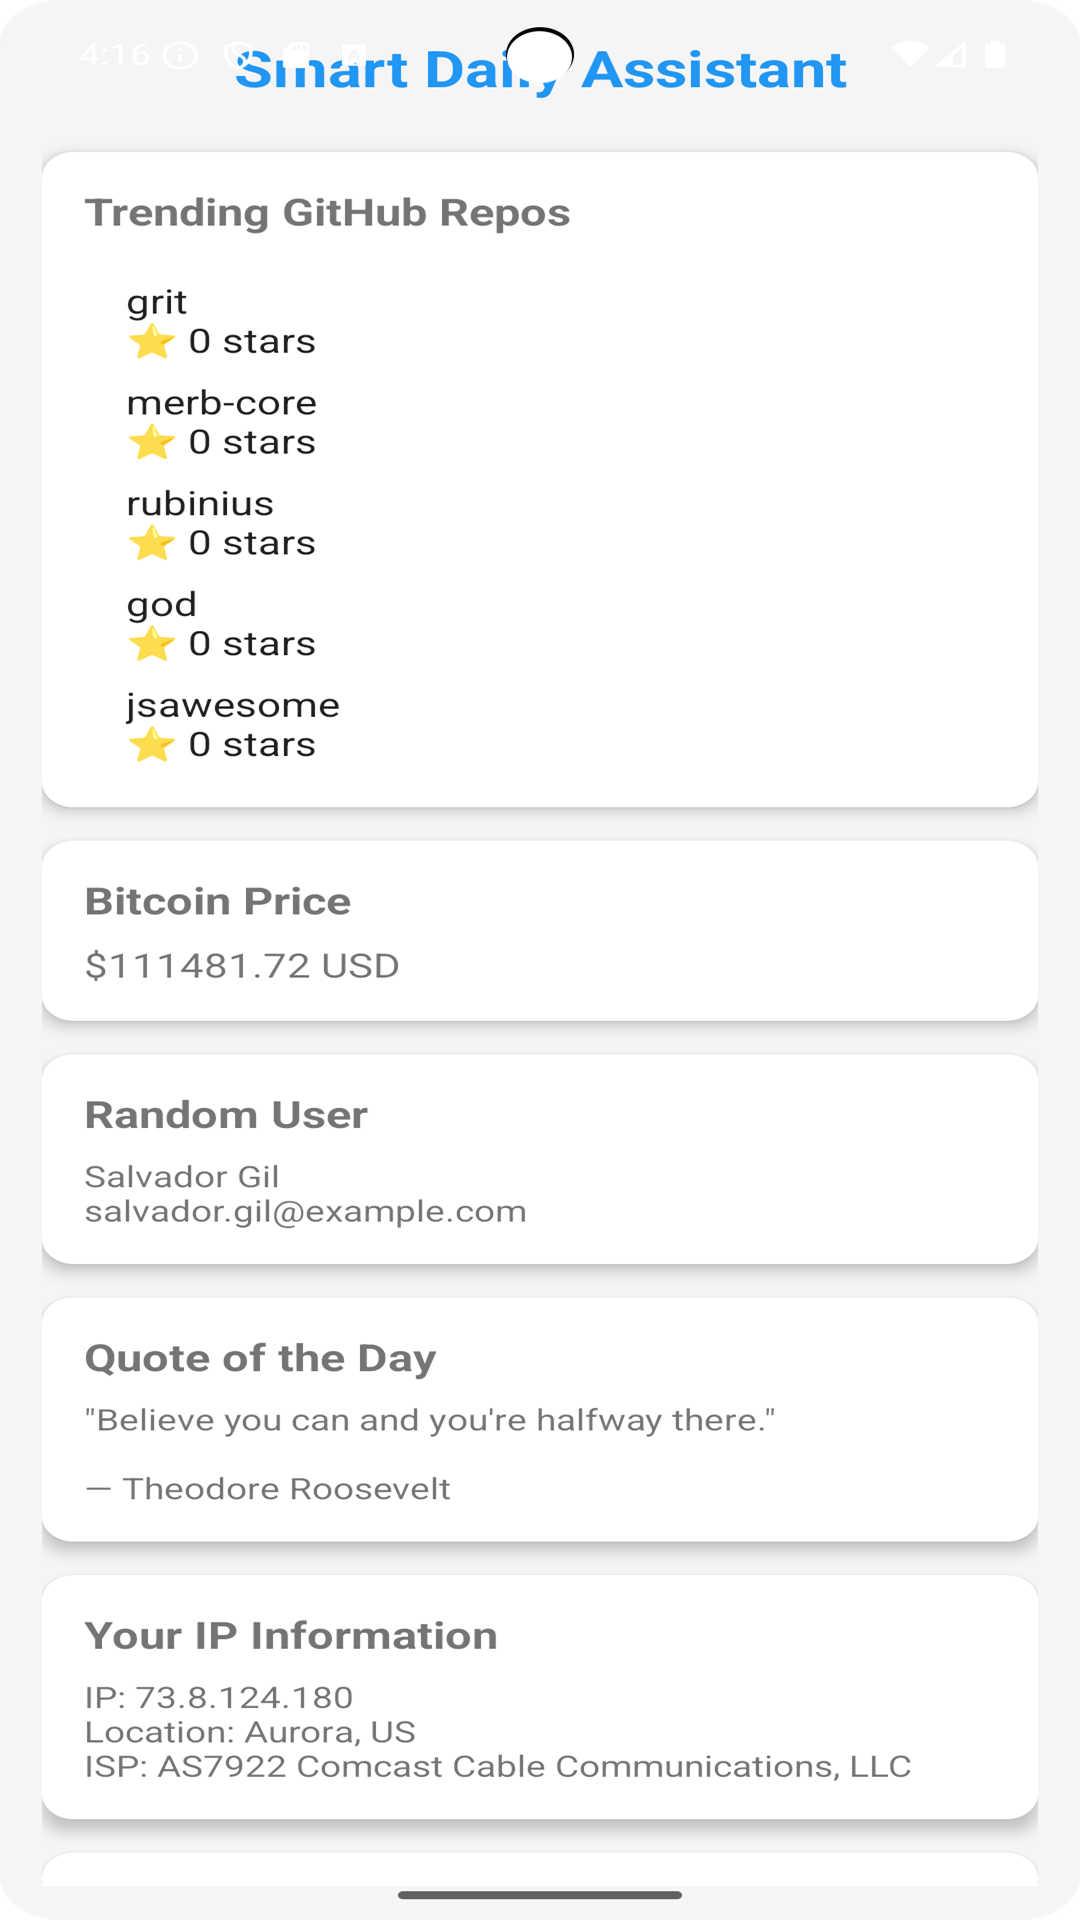Image resolution: width=1080 pixels, height=1920 pixels.
Task: Click the salvador.gil@example.com email address
Action: click(305, 1212)
